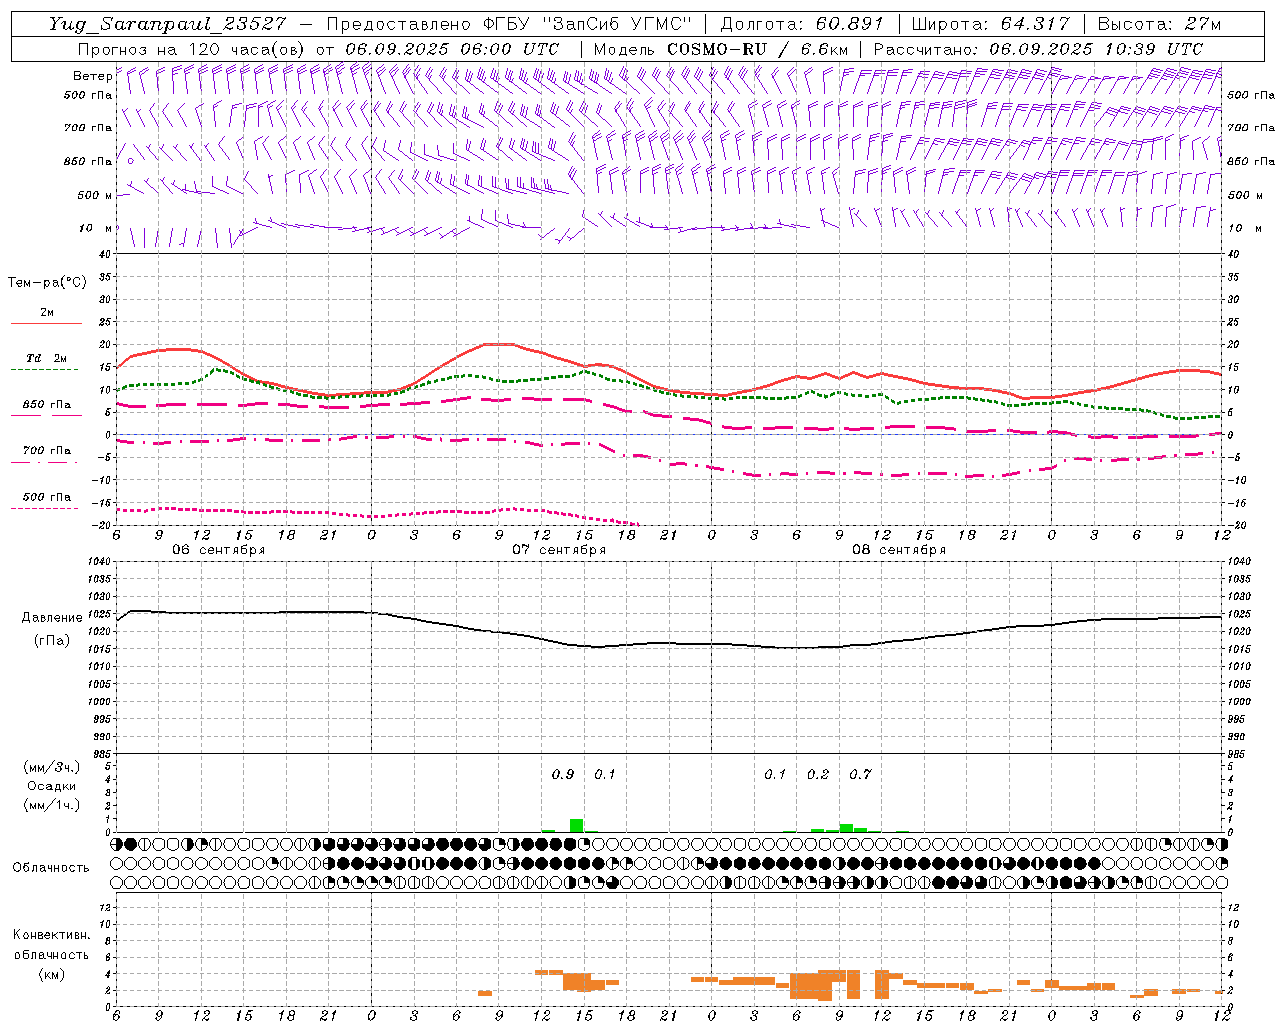Click the right-side 850 гПа wind level label
1280x1024 pixels.
[1251, 161]
